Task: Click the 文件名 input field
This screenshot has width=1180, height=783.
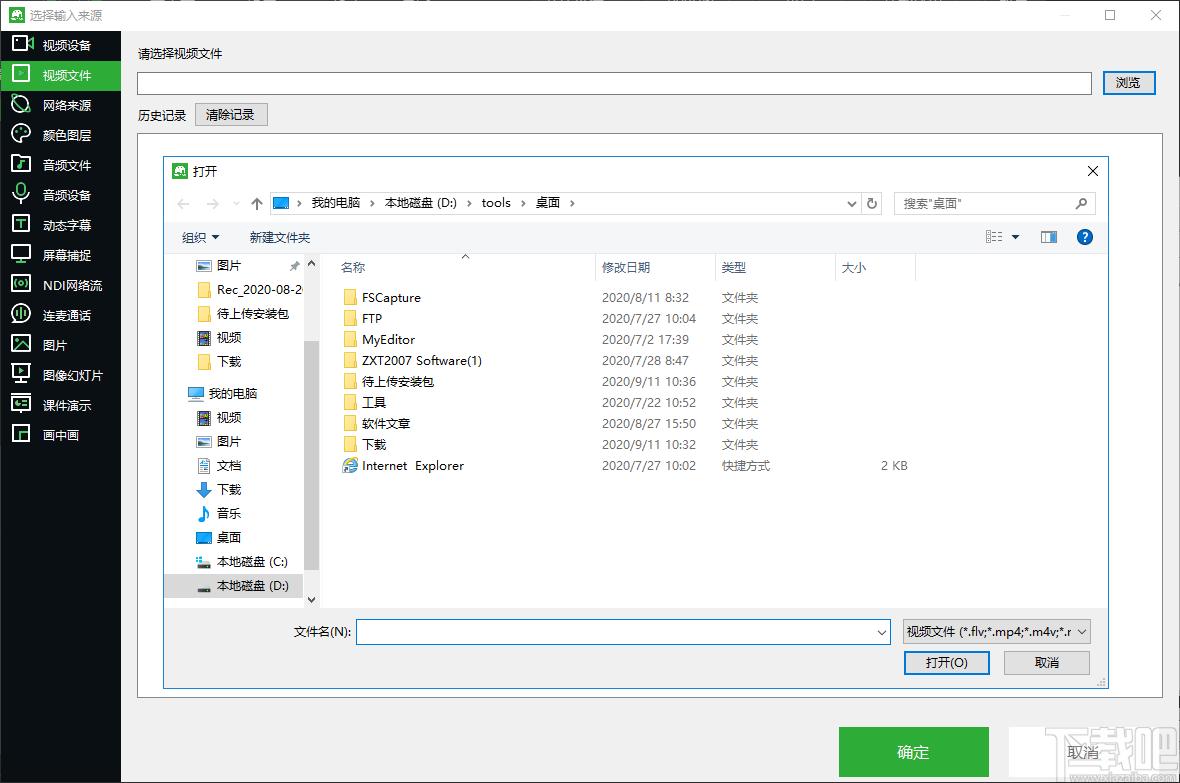Action: click(x=624, y=632)
